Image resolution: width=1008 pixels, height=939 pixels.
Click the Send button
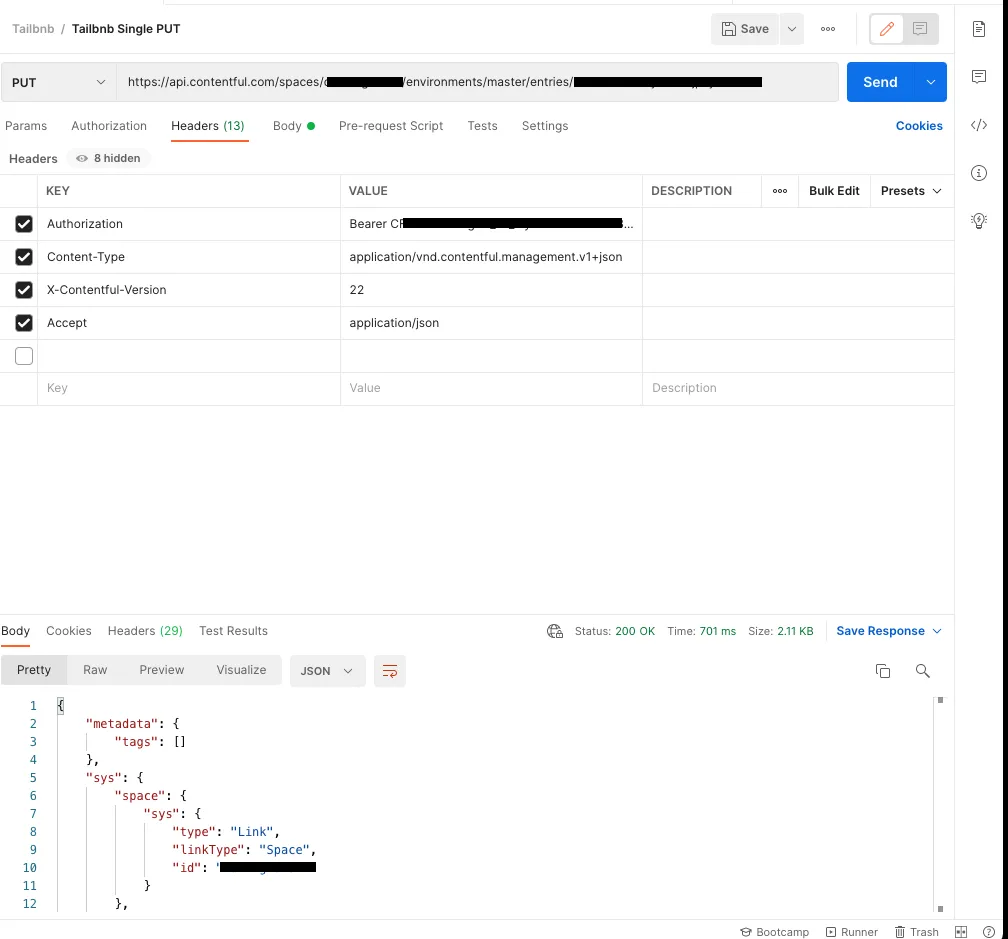pos(880,82)
